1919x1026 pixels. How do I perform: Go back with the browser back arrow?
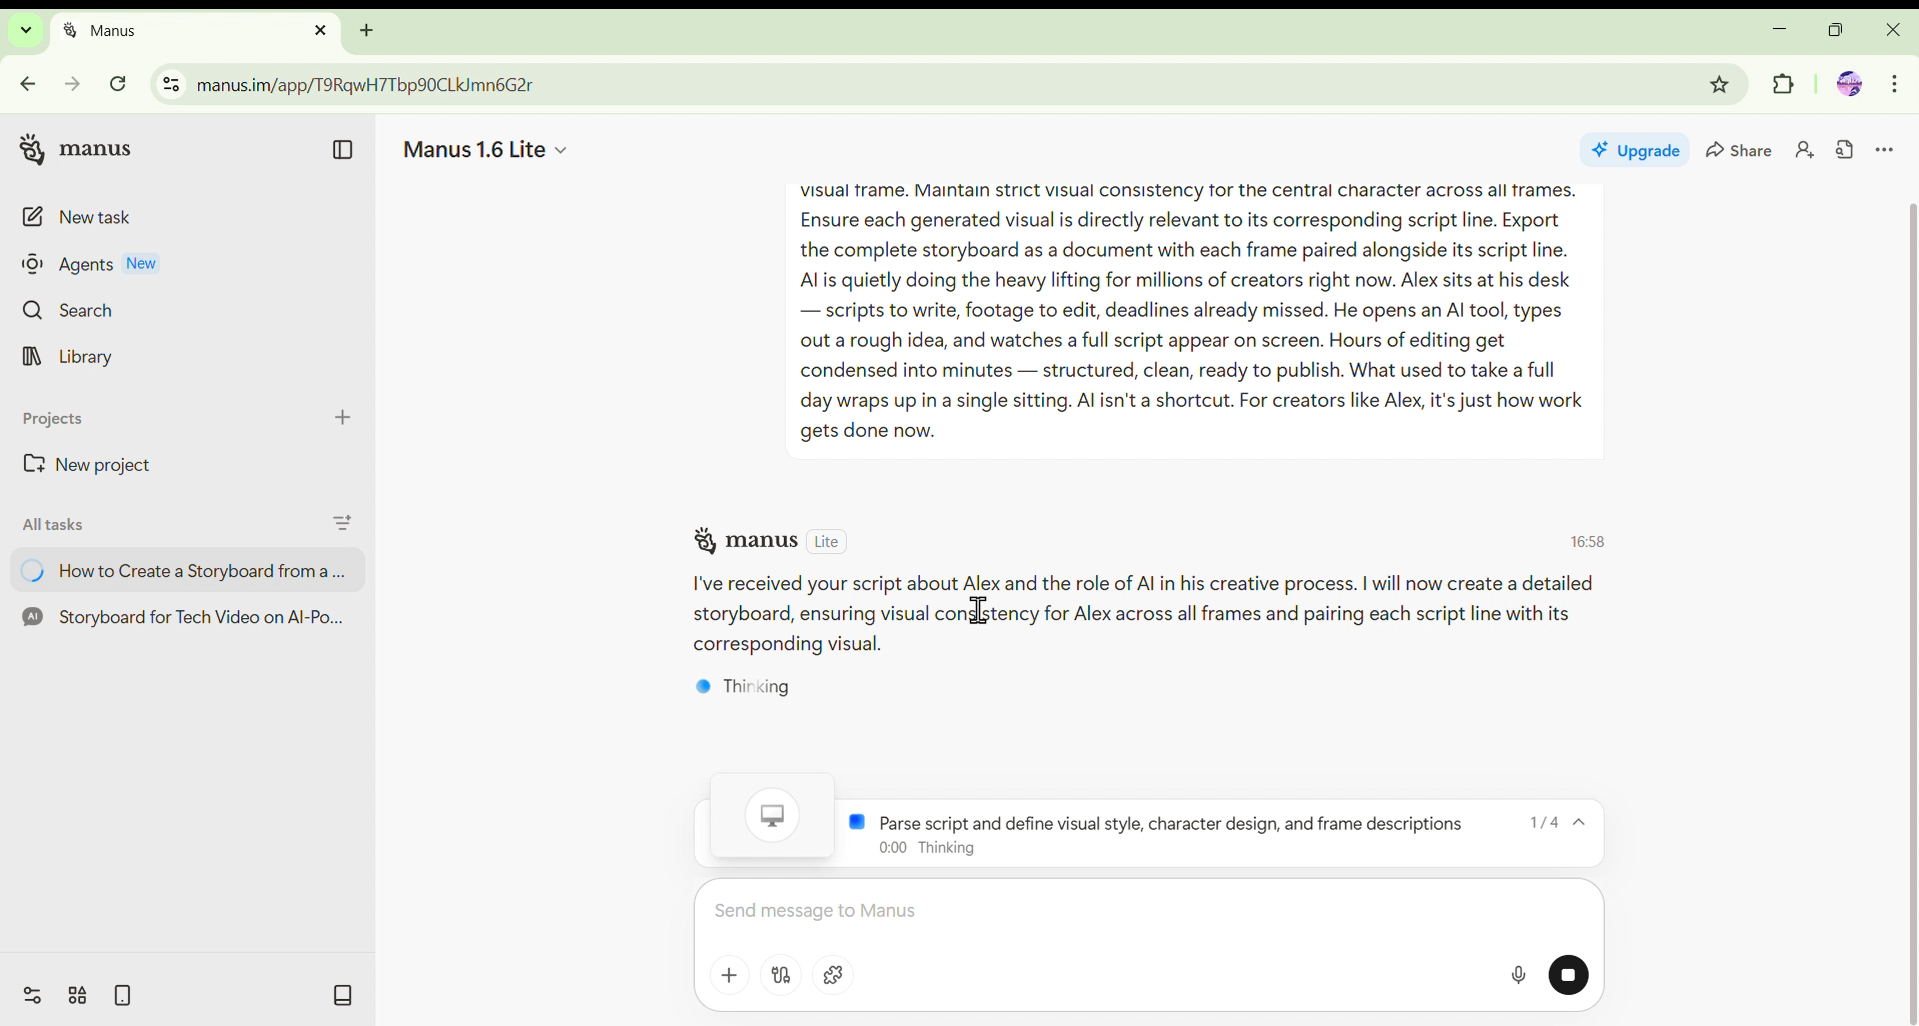[x=28, y=86]
